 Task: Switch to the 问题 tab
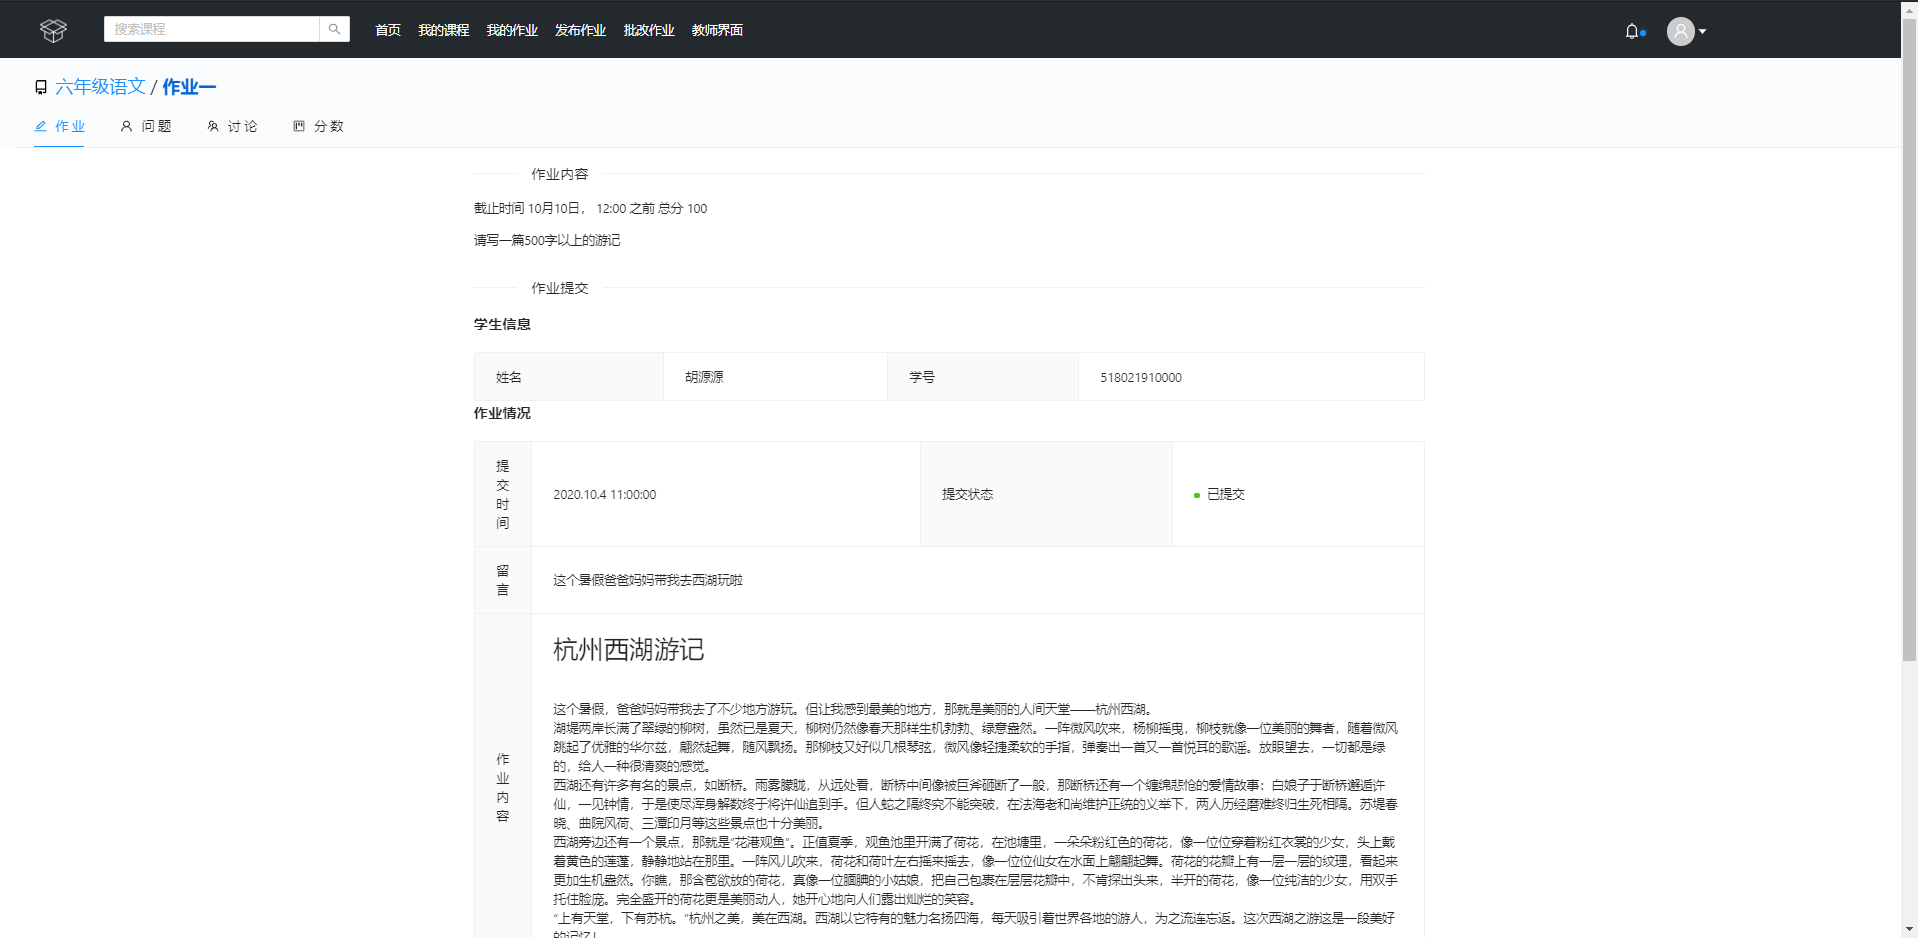(x=146, y=126)
